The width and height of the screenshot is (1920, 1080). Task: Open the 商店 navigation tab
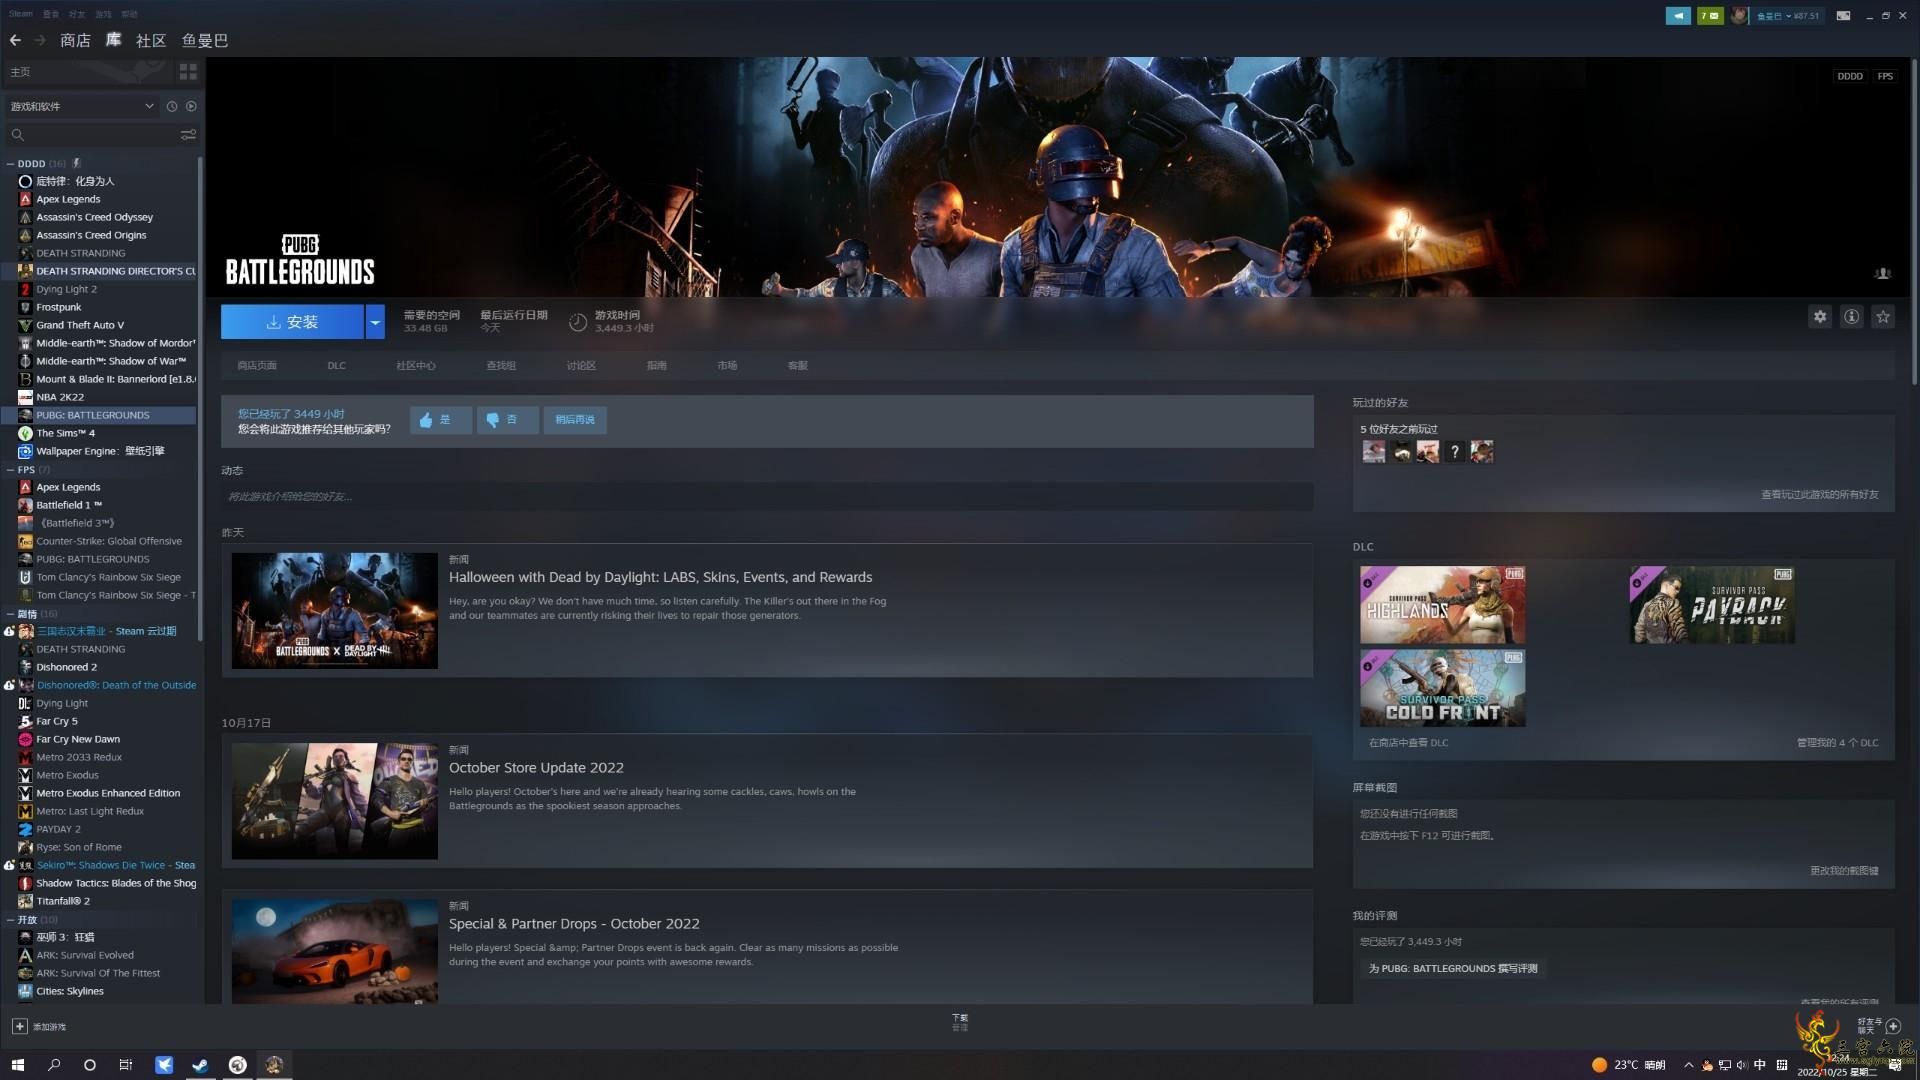pos(75,40)
